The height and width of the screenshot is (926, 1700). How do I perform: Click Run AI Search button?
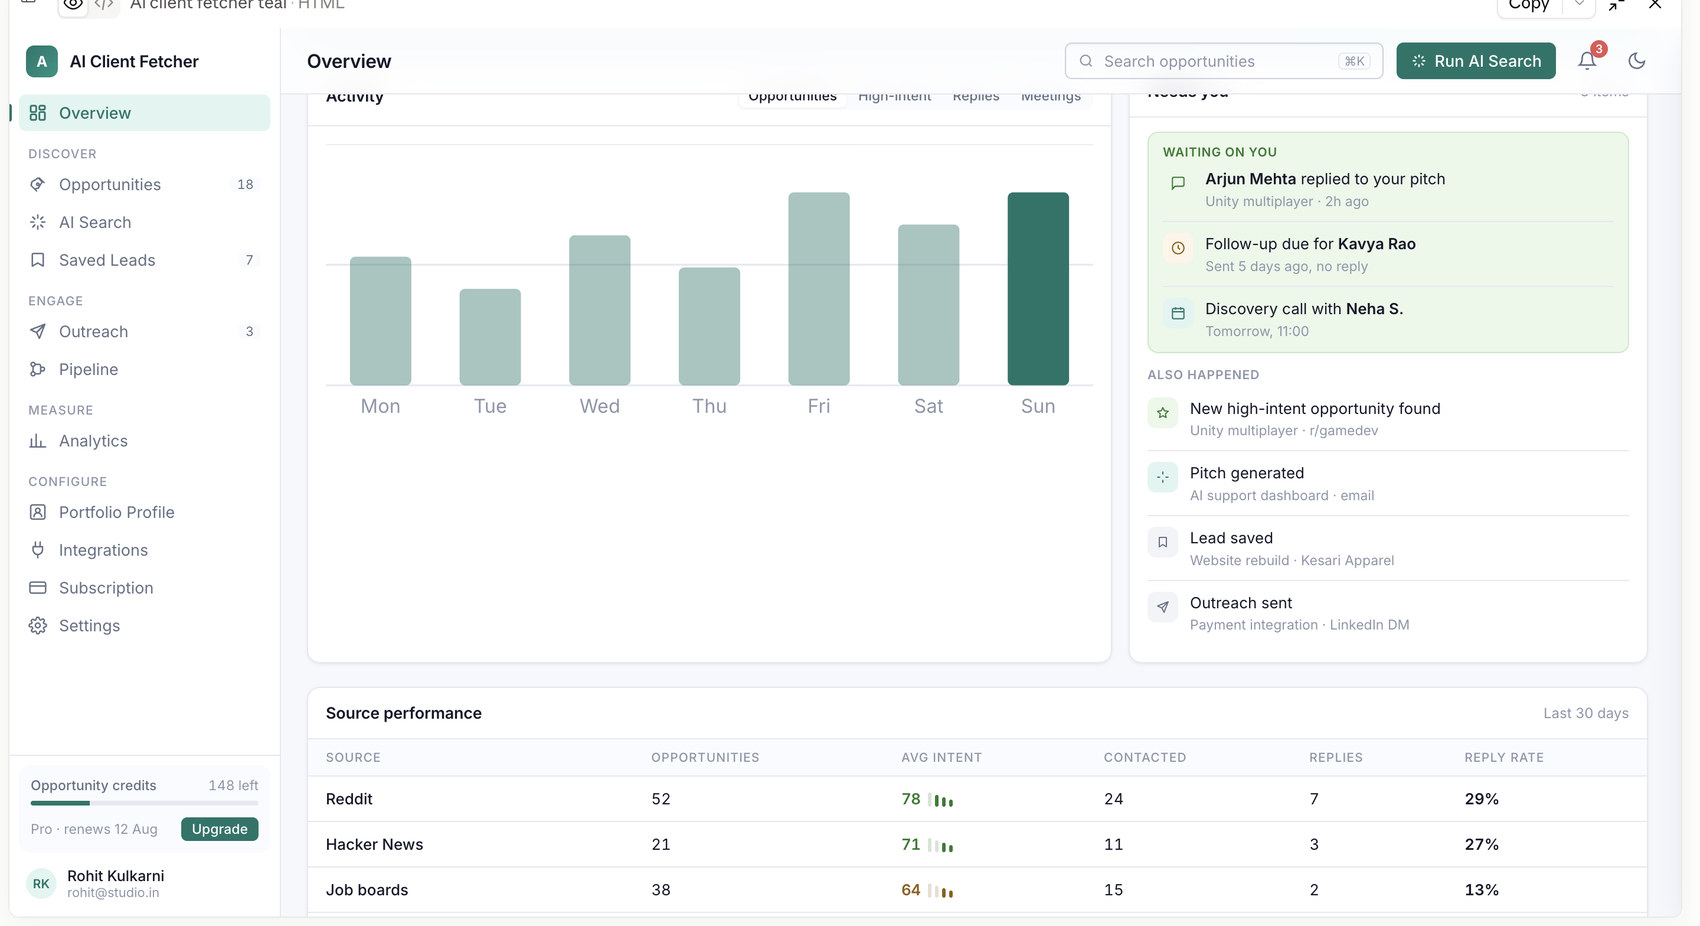click(x=1476, y=61)
